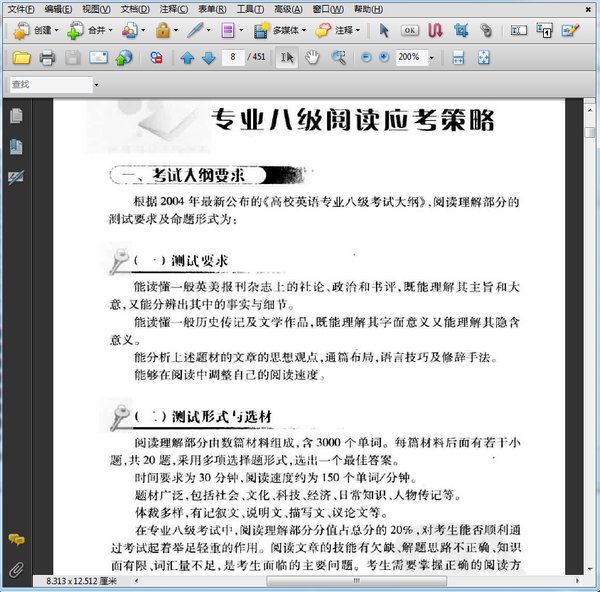Click the upload globe icon
Viewport: 600px width, 592px height.
pos(124,58)
